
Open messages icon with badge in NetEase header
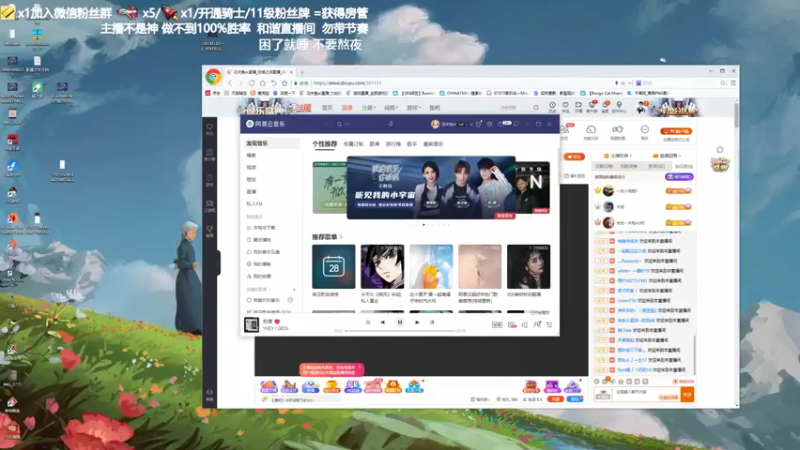tap(502, 124)
